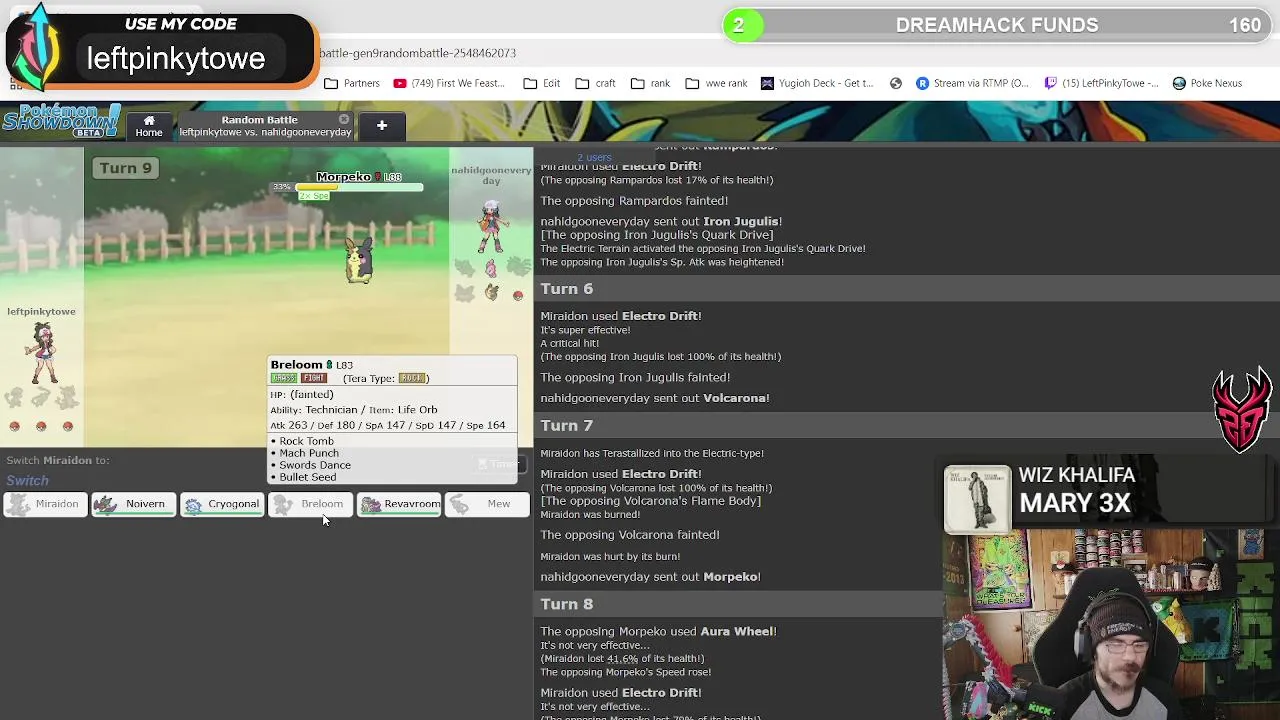Click 'The opposing Morpeko used Aura Wheel!' line
This screenshot has width=1280, height=720.
(658, 632)
